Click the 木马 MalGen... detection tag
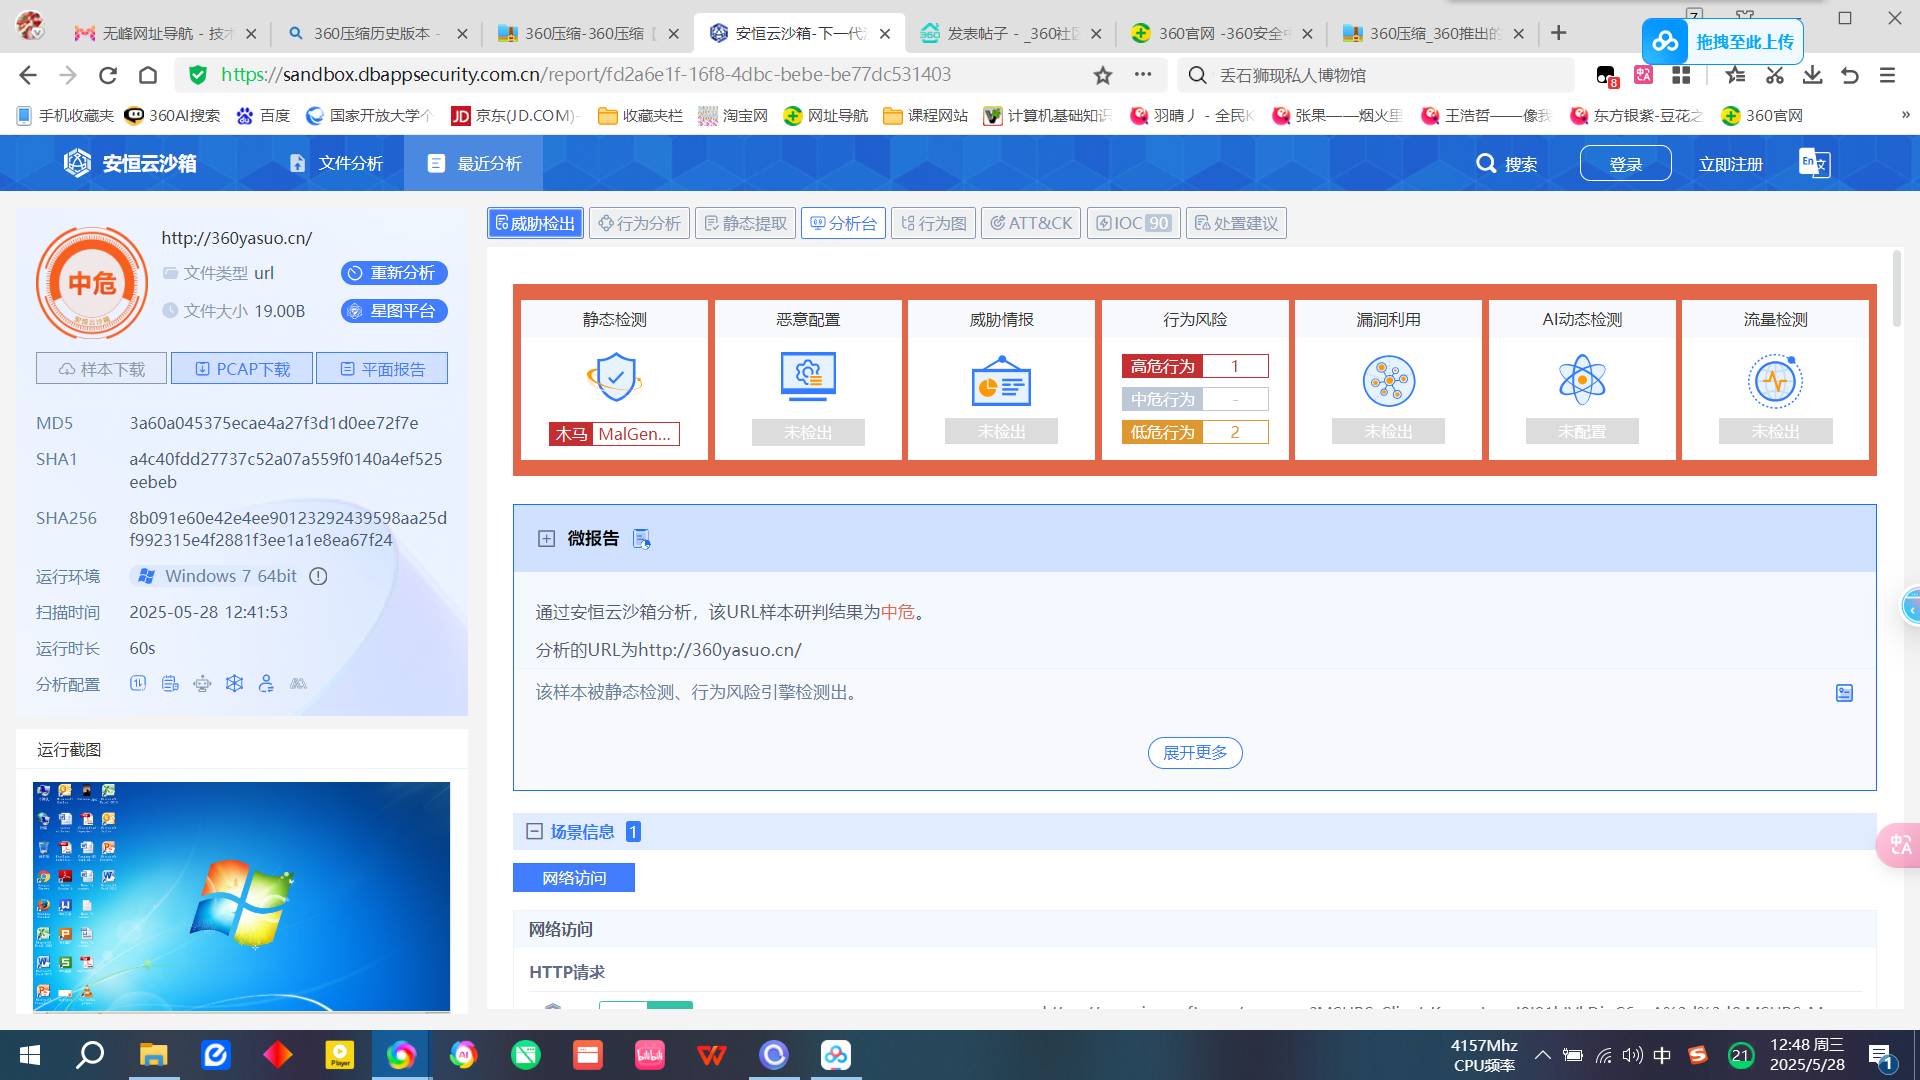This screenshot has width=1920, height=1080. point(614,433)
